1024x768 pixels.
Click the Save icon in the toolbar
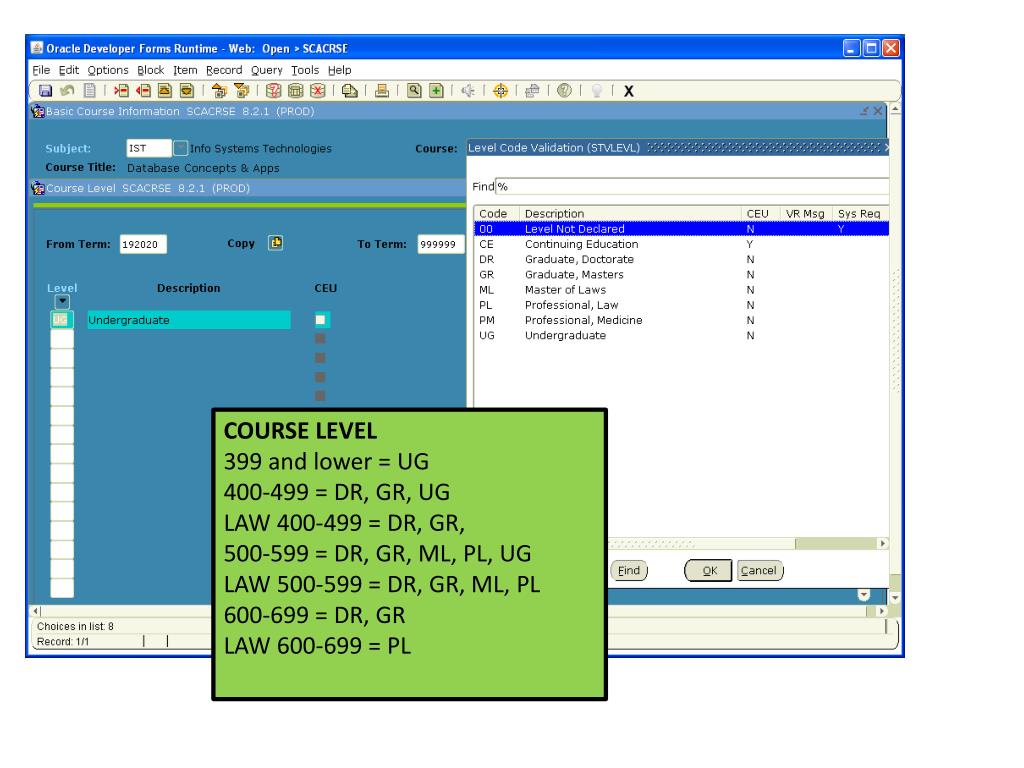45,91
